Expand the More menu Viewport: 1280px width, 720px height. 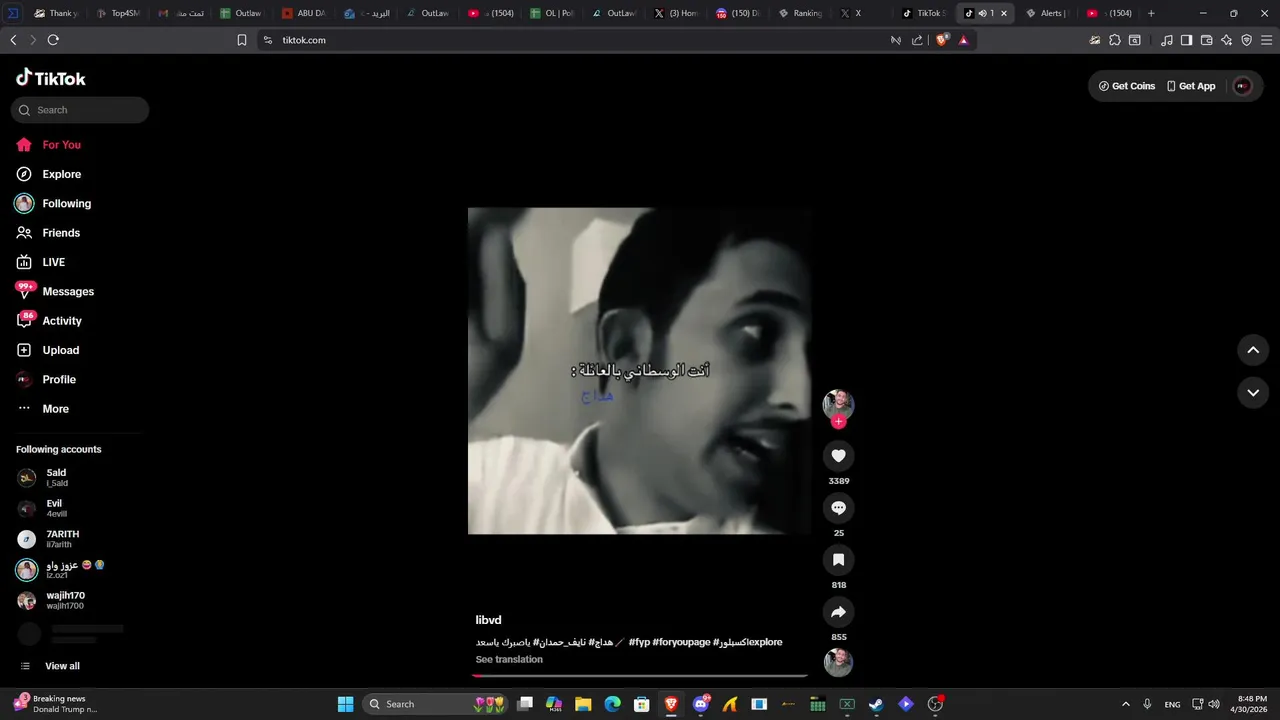(43, 409)
